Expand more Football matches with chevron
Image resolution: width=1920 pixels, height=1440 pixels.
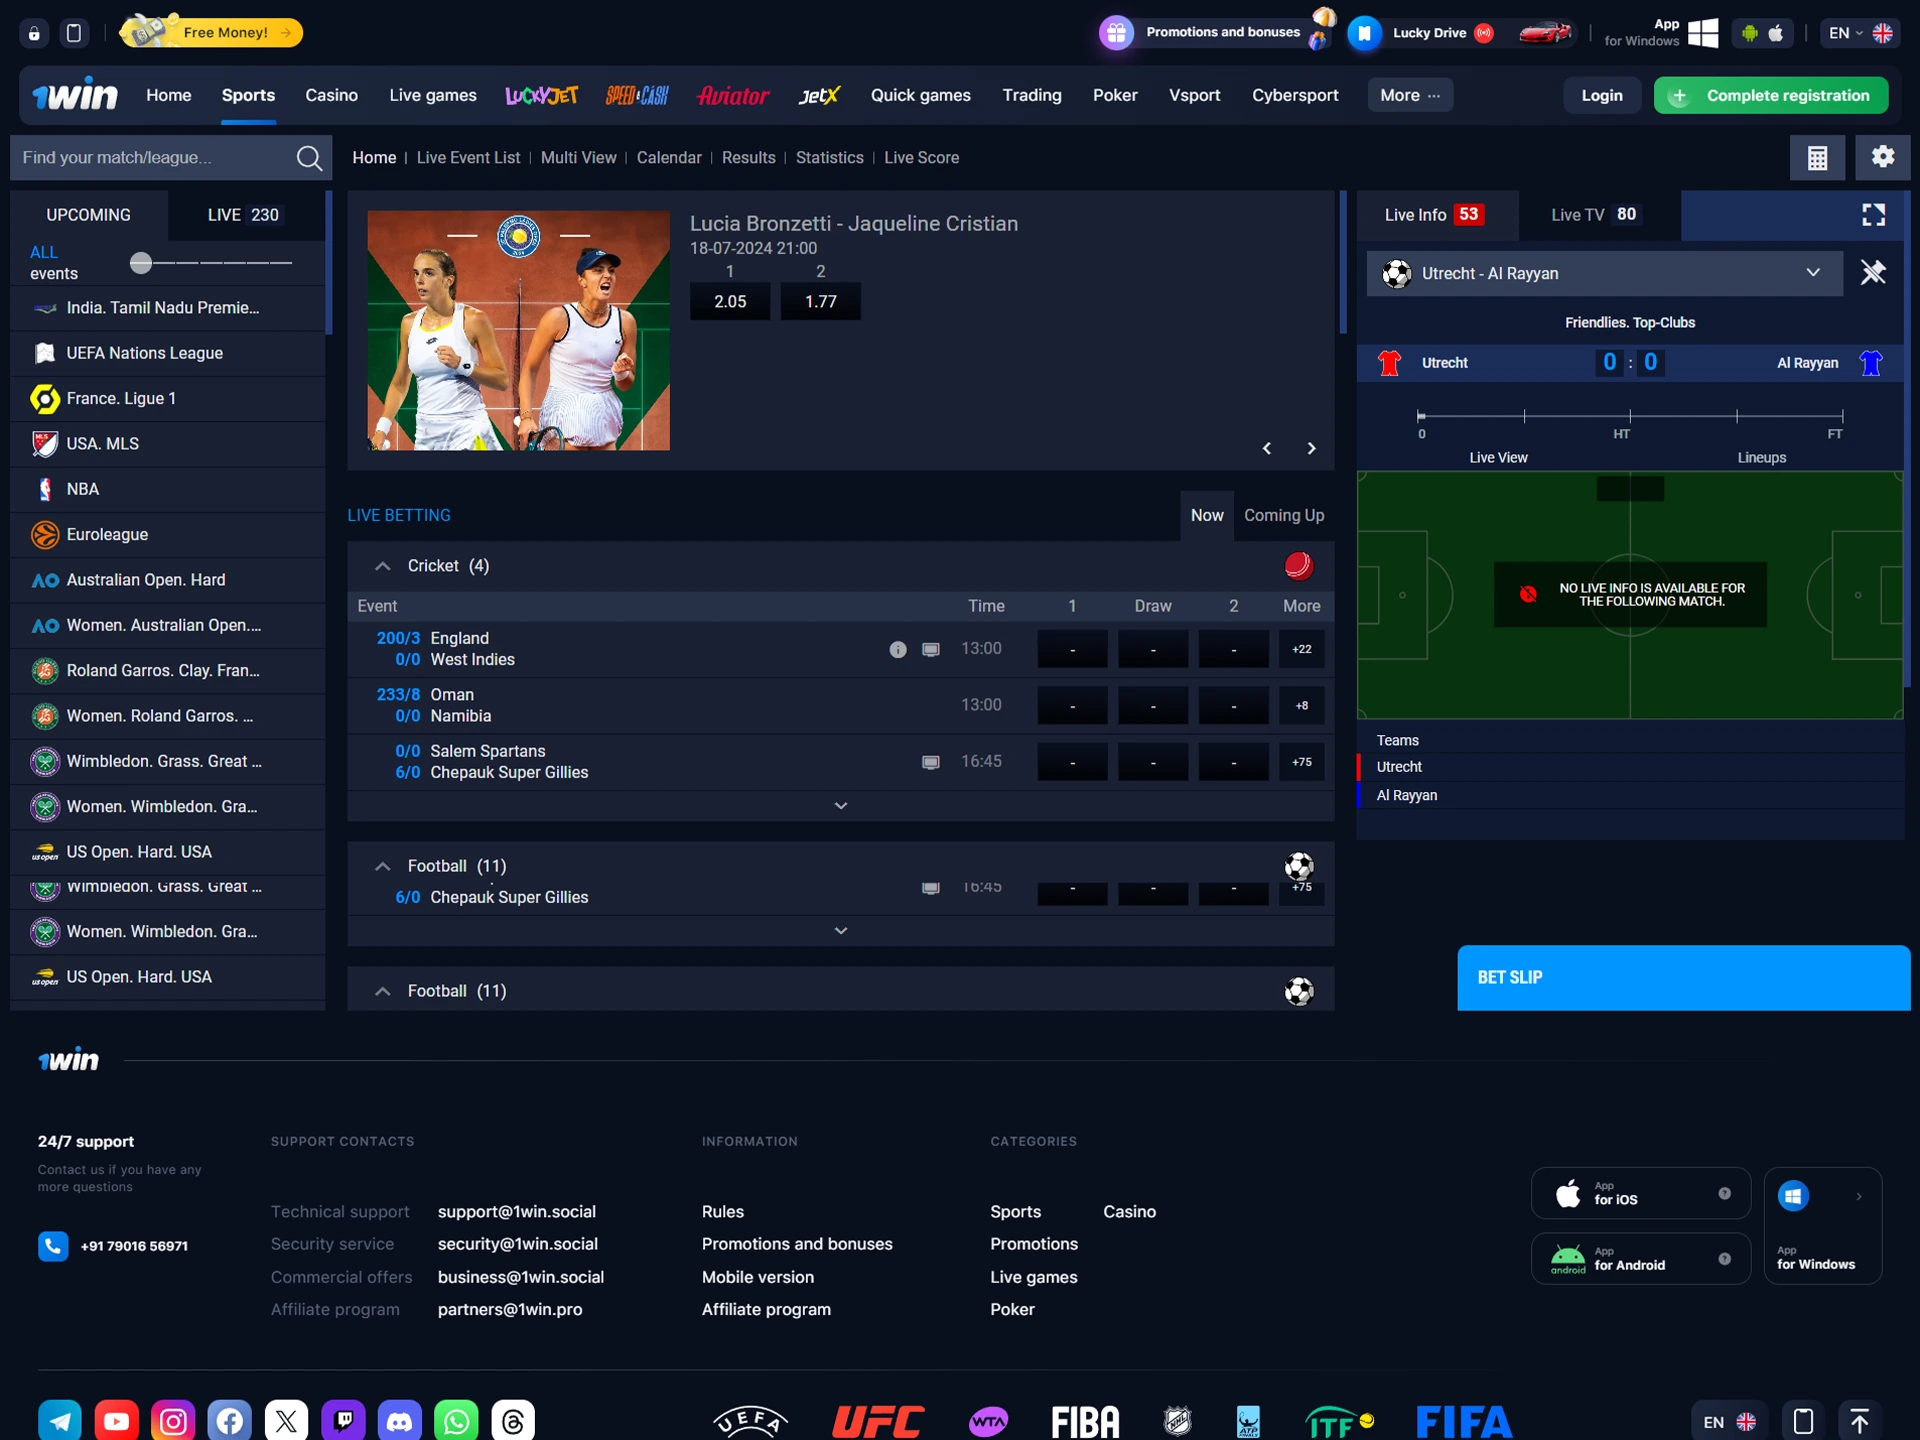point(841,930)
